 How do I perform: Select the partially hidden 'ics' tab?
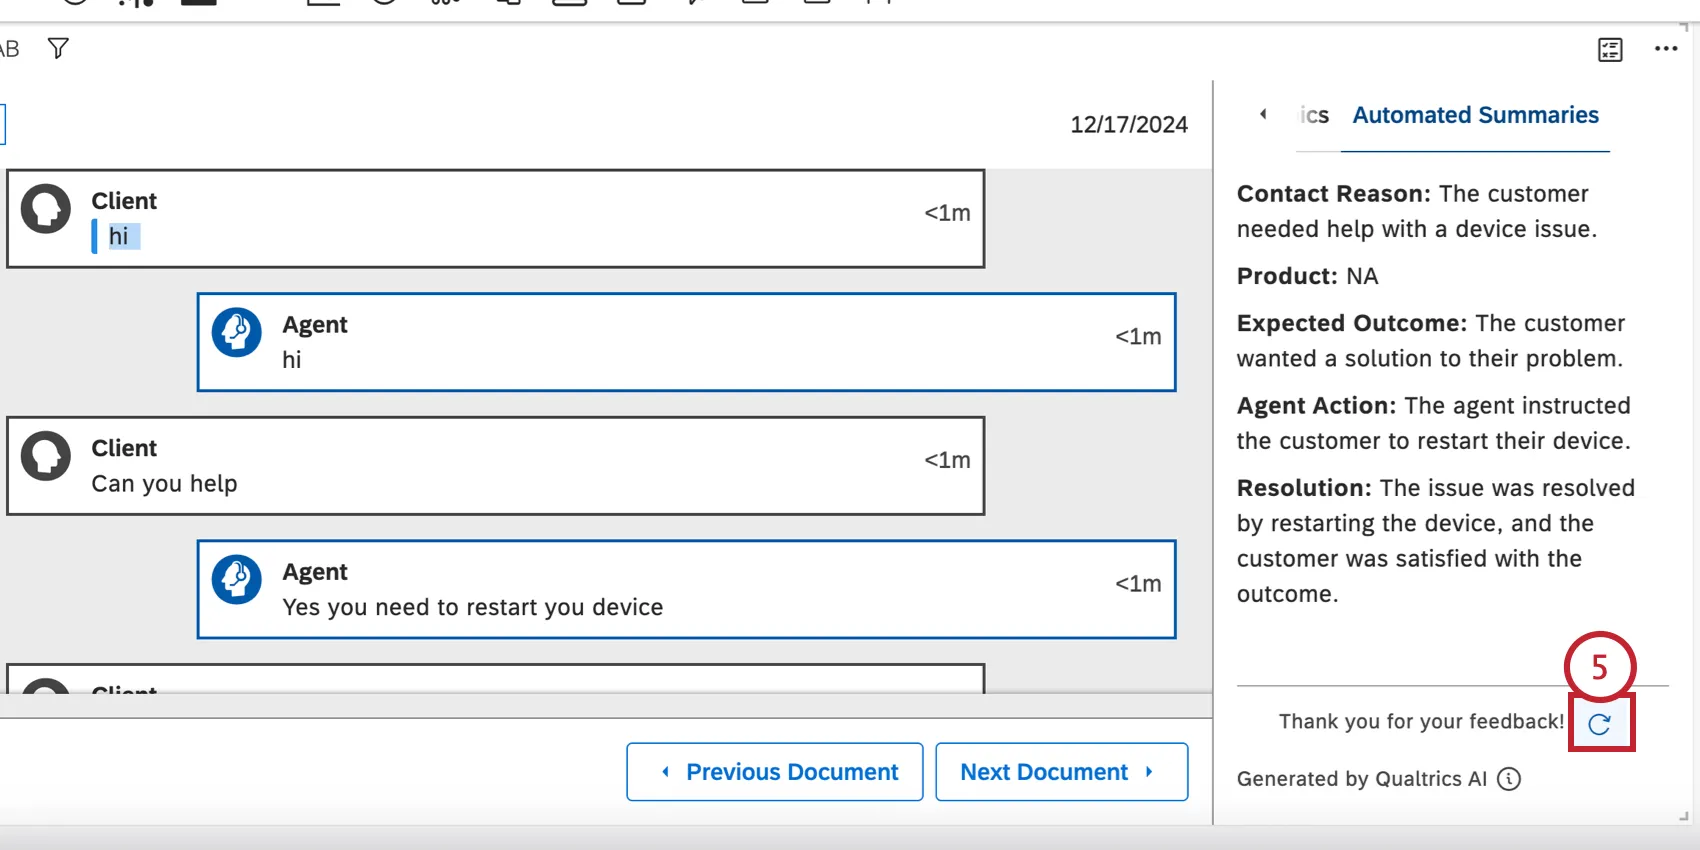click(1316, 116)
